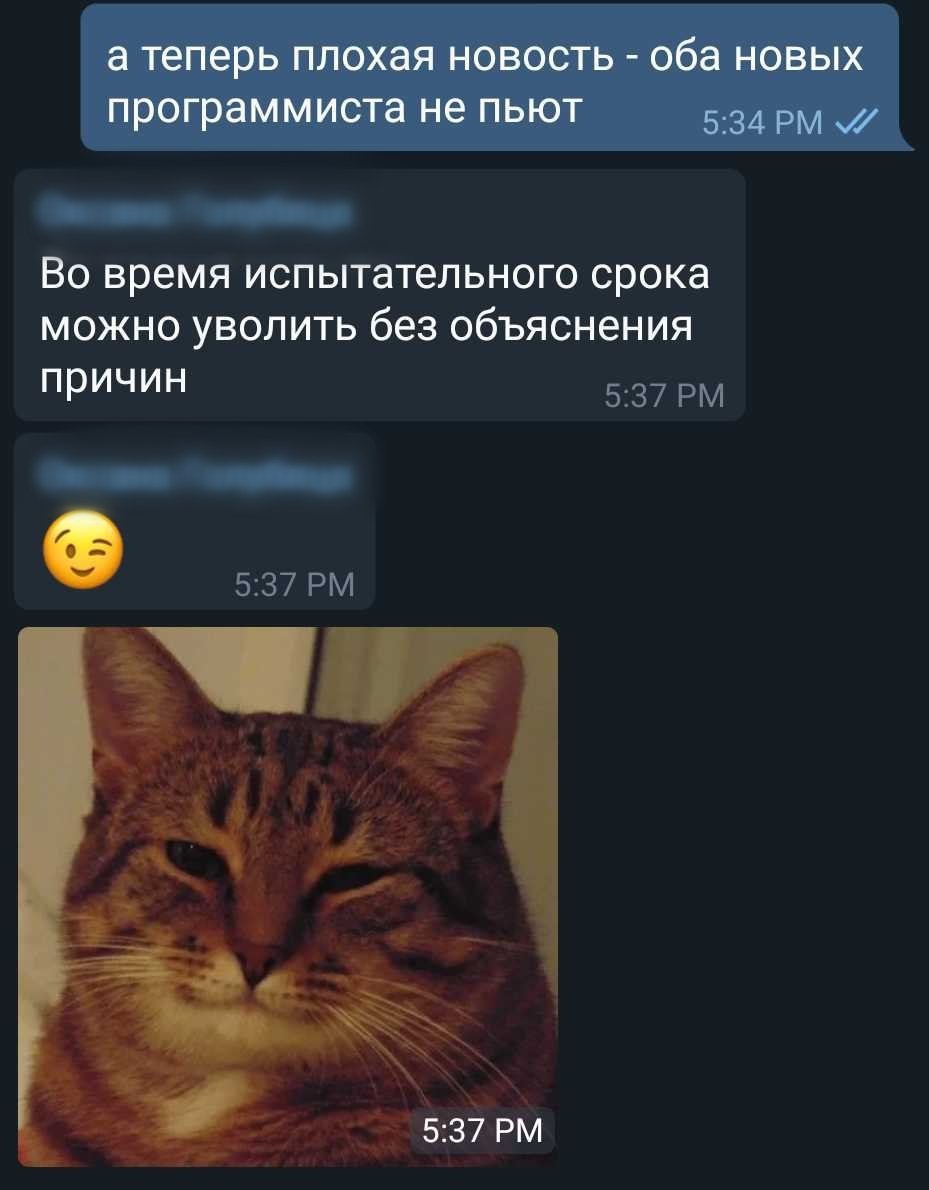This screenshot has height=1190, width=929.
Task: Select the emoji message bubble
Action: click(194, 521)
